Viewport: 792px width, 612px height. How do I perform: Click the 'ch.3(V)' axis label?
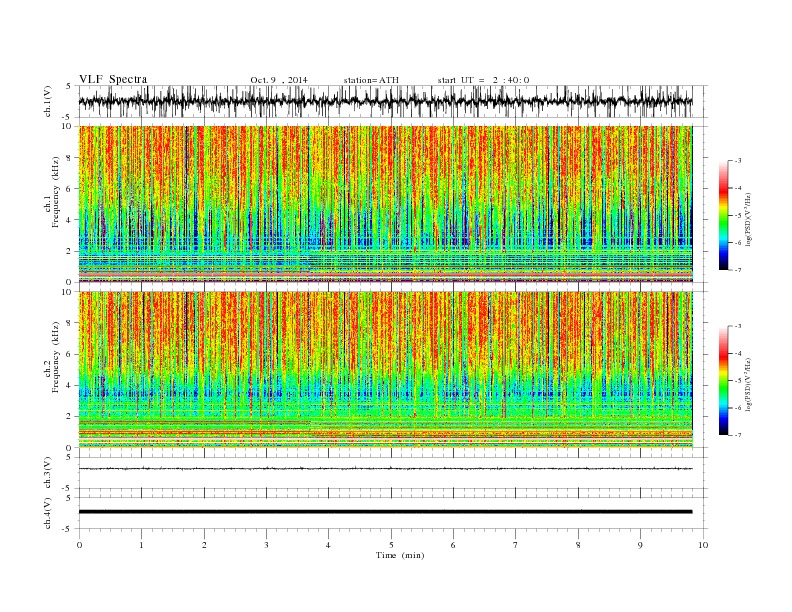pos(48,473)
